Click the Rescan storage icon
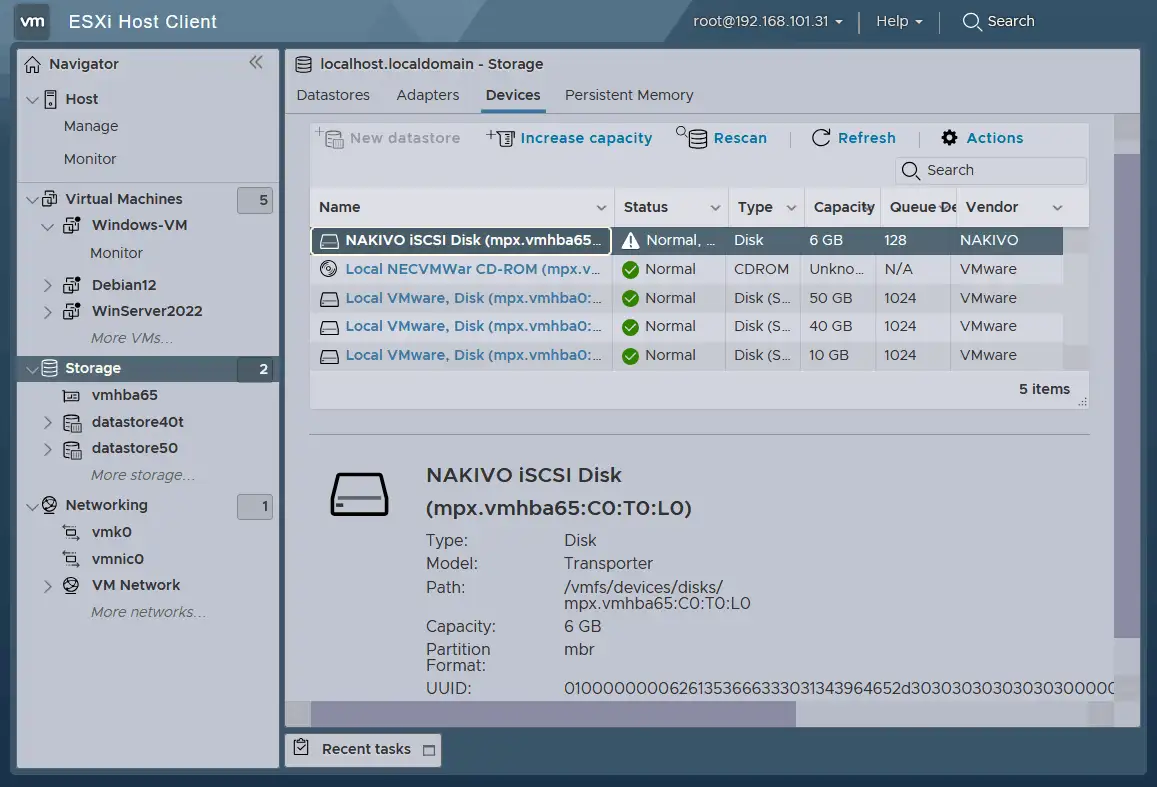 tap(692, 136)
